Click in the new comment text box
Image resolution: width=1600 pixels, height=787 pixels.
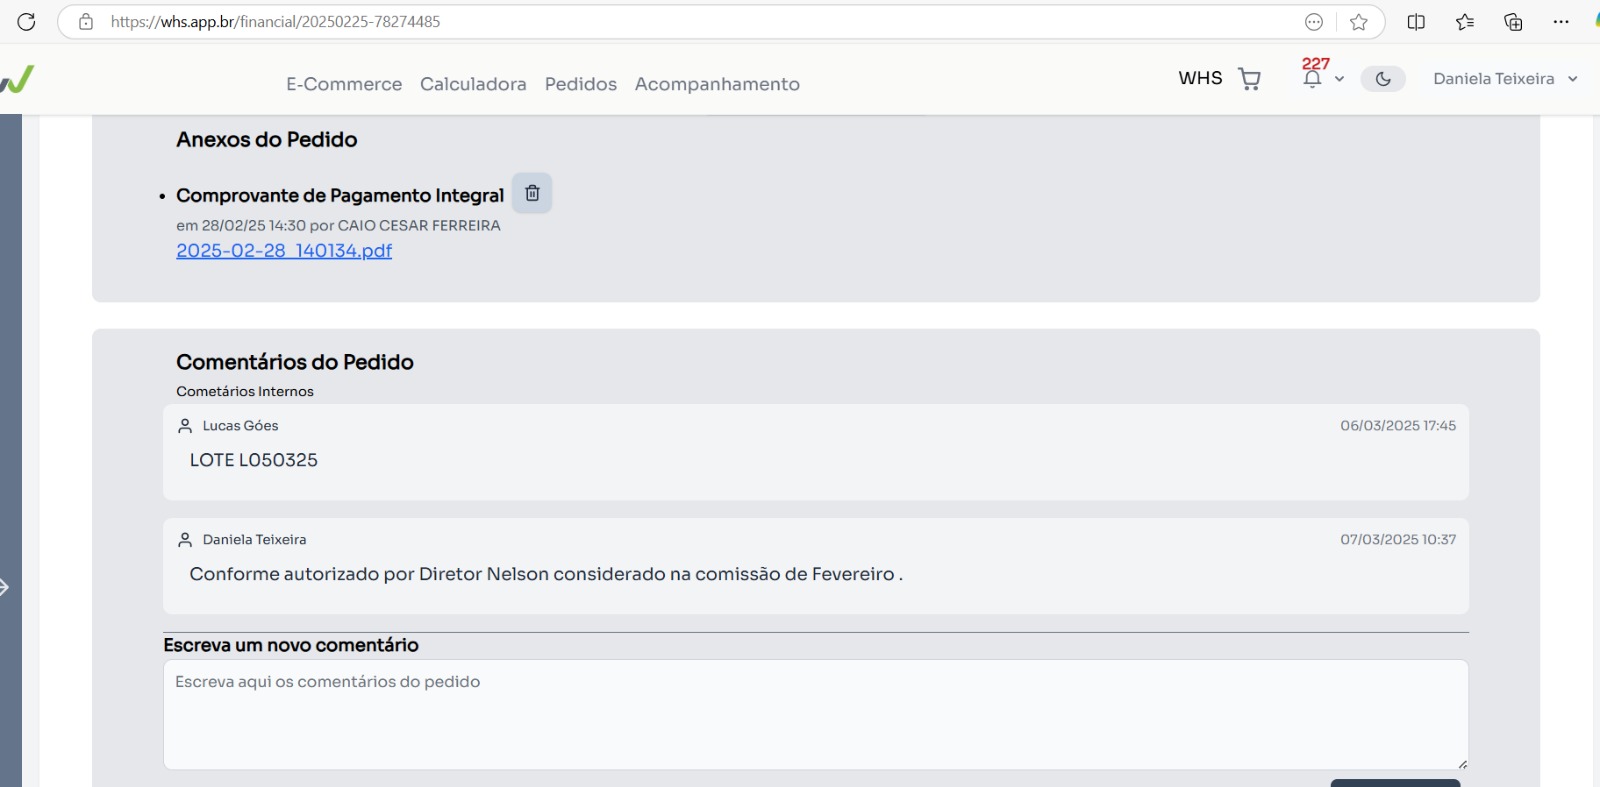pos(815,714)
